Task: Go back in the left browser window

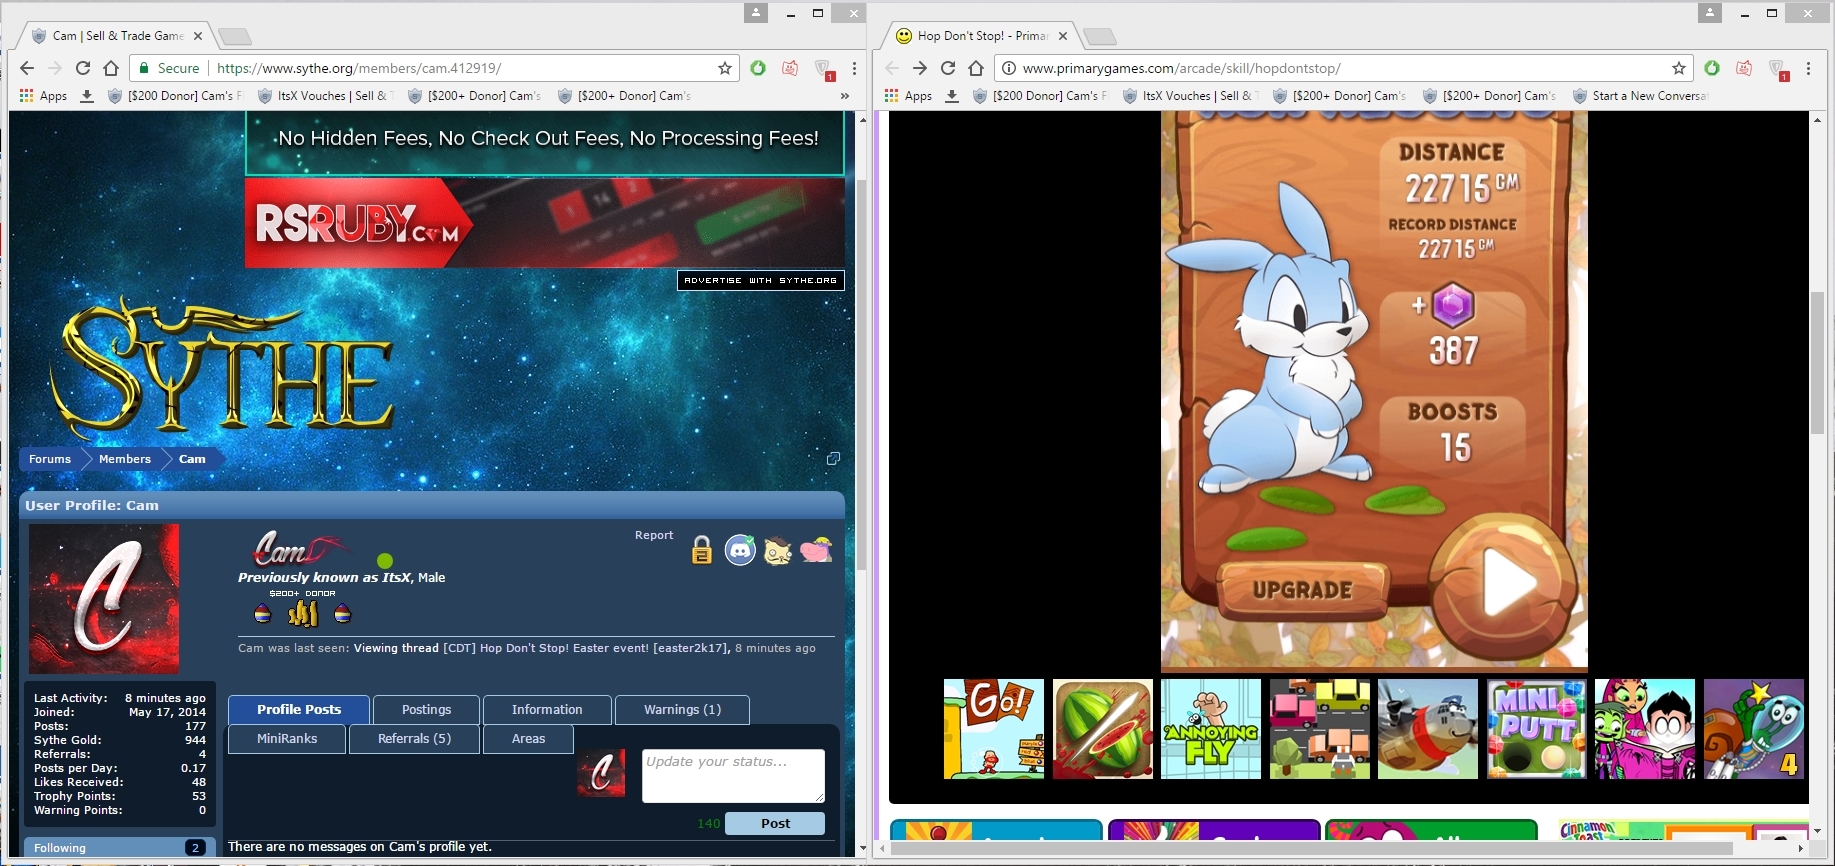Action: (x=27, y=68)
